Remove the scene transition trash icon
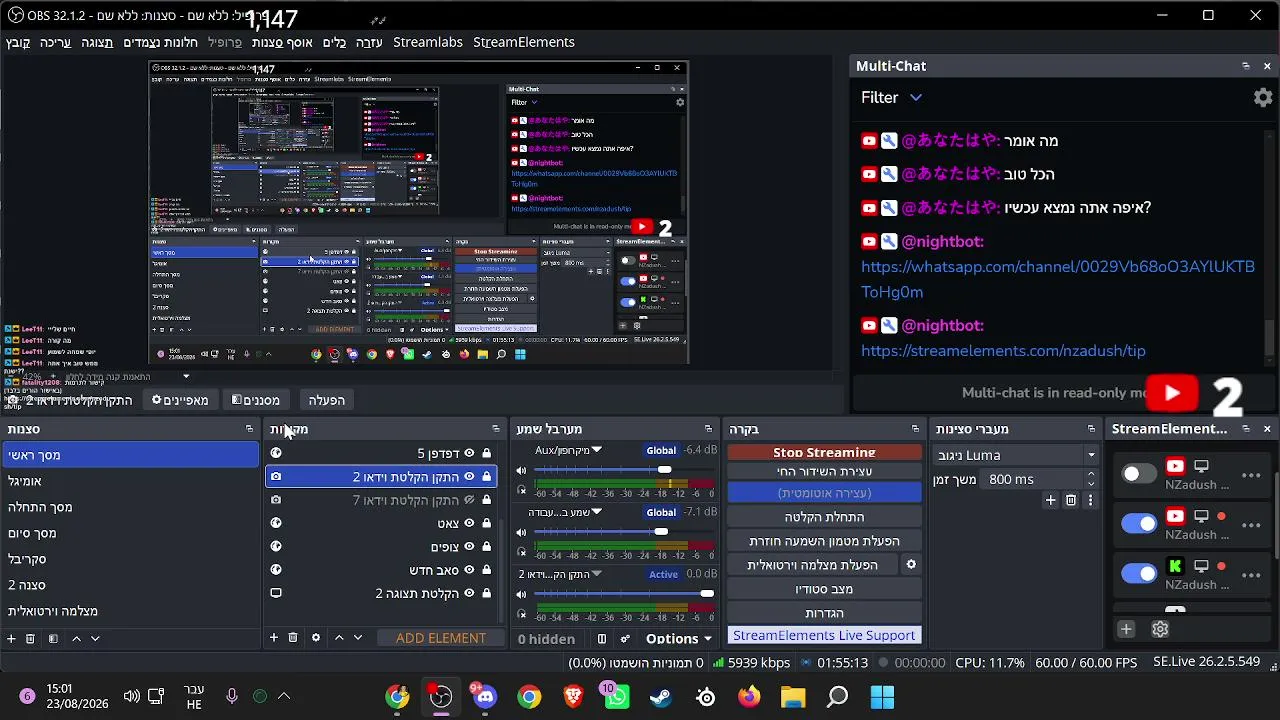 1071,499
